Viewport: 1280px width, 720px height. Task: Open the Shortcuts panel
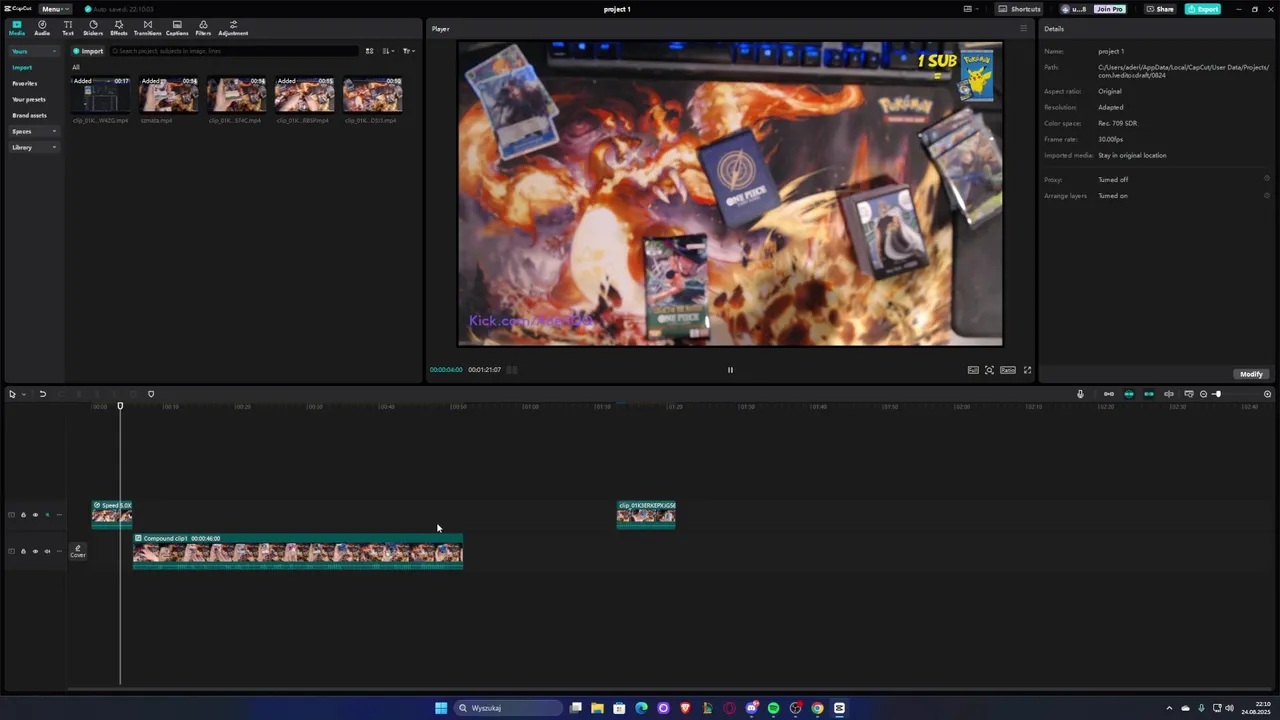[1020, 9]
